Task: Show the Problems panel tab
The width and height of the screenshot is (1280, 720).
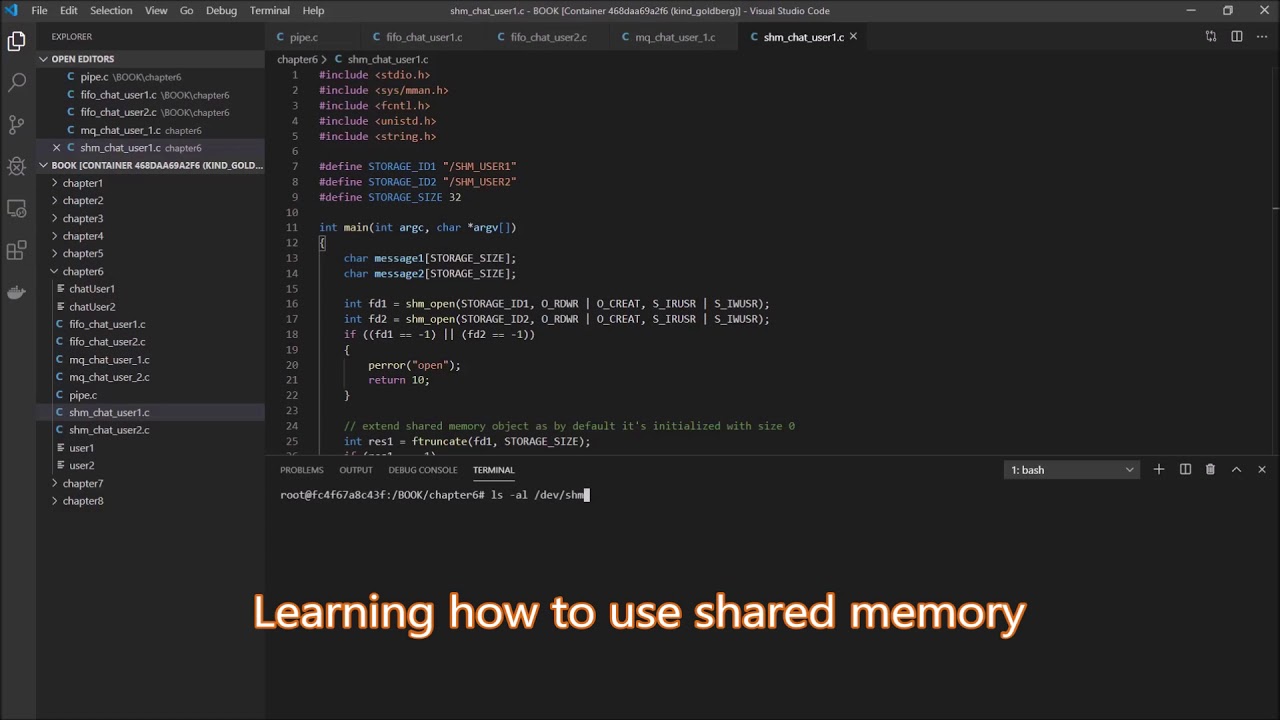Action: pyautogui.click(x=302, y=470)
